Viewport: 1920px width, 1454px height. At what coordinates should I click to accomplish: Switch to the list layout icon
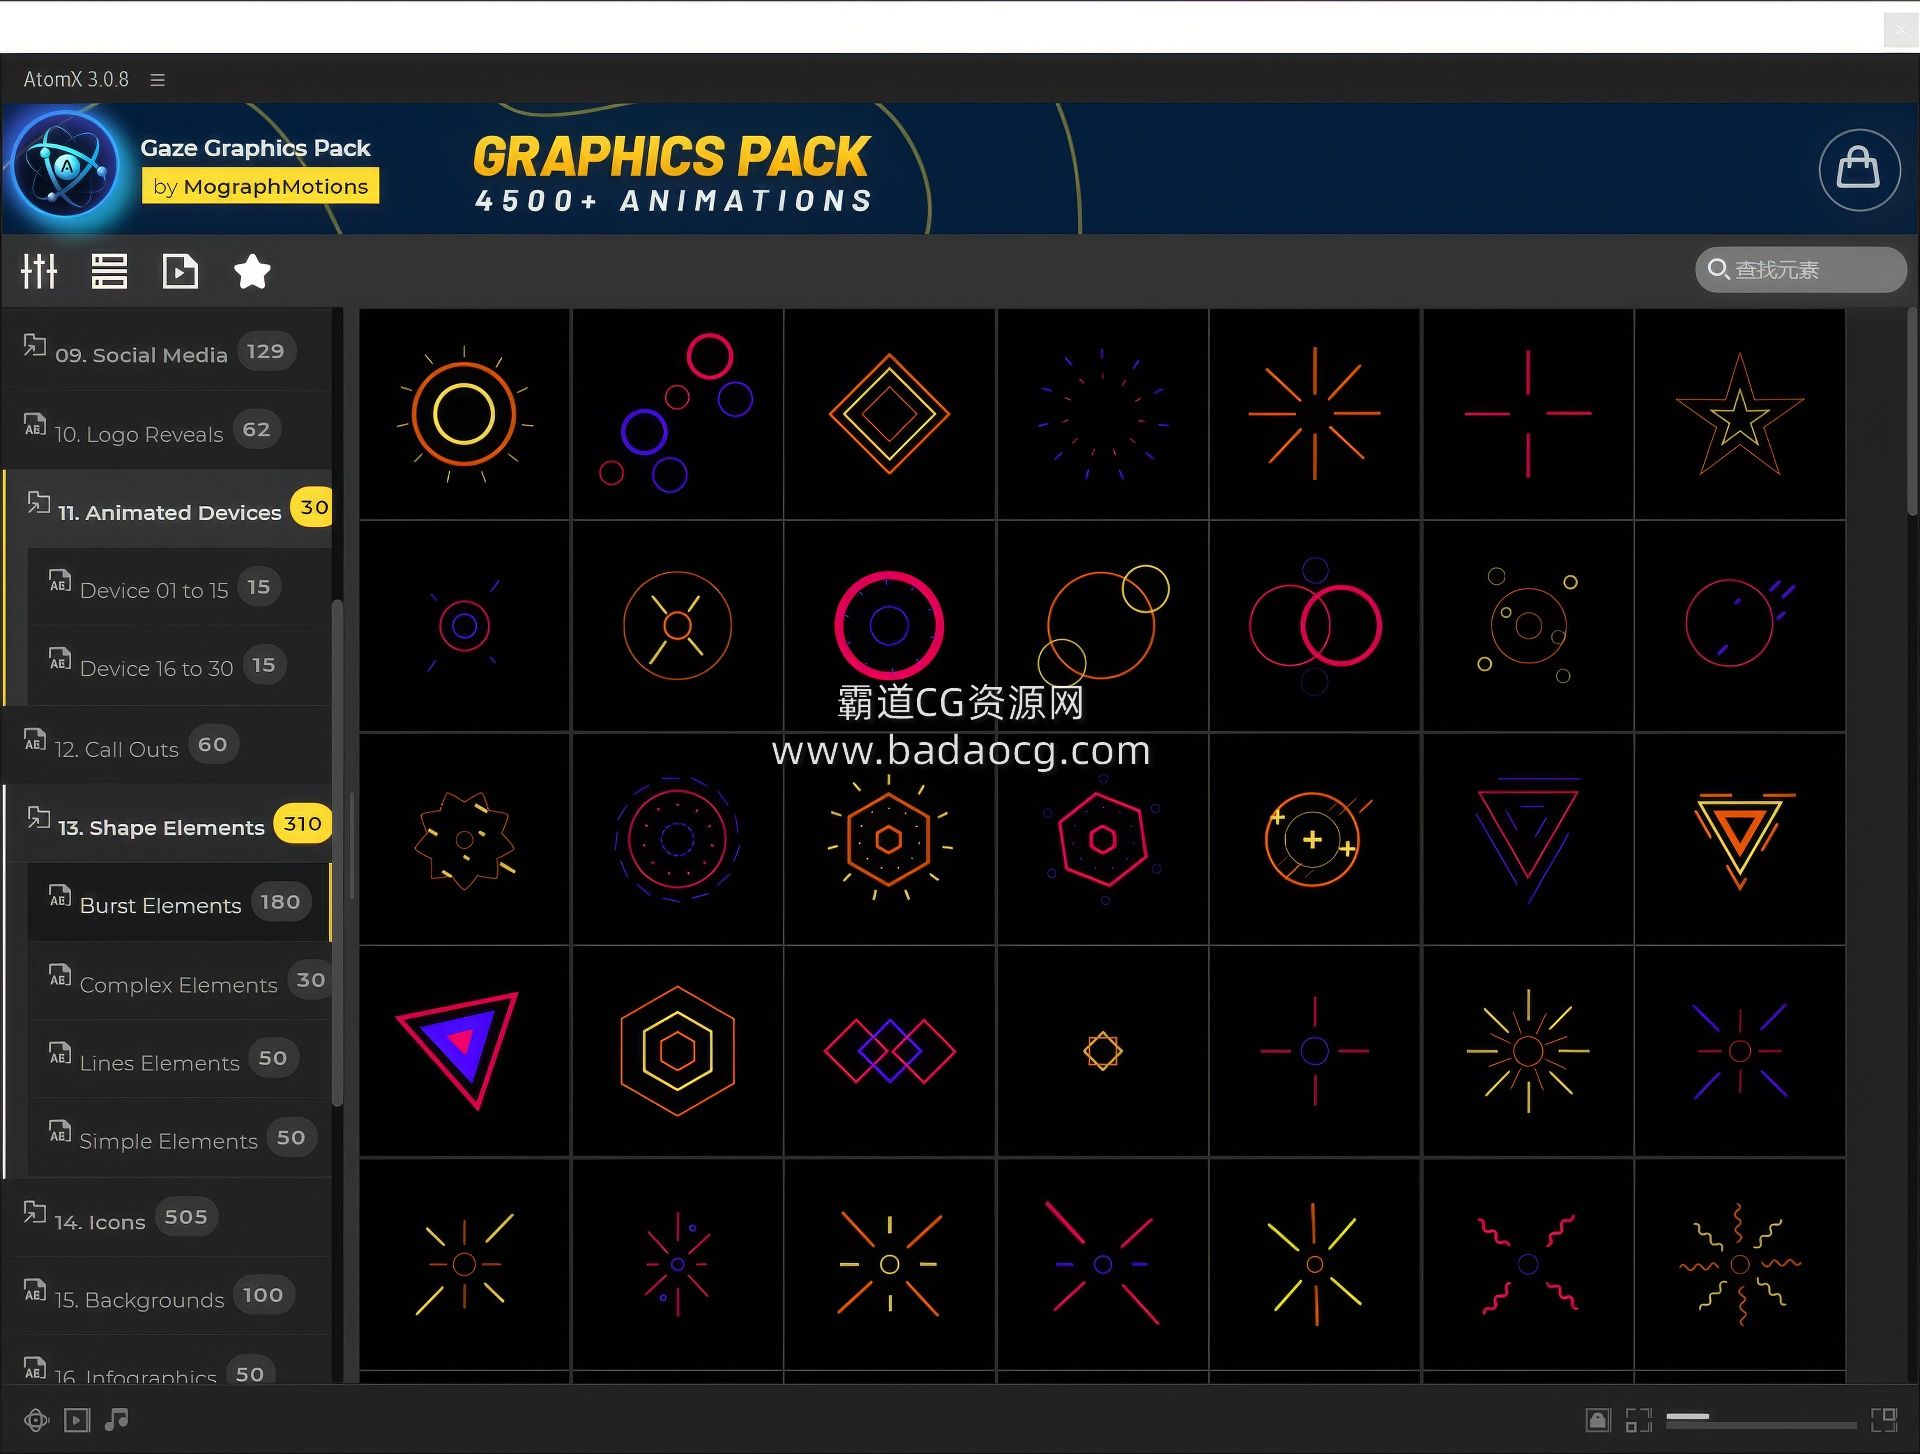point(109,271)
